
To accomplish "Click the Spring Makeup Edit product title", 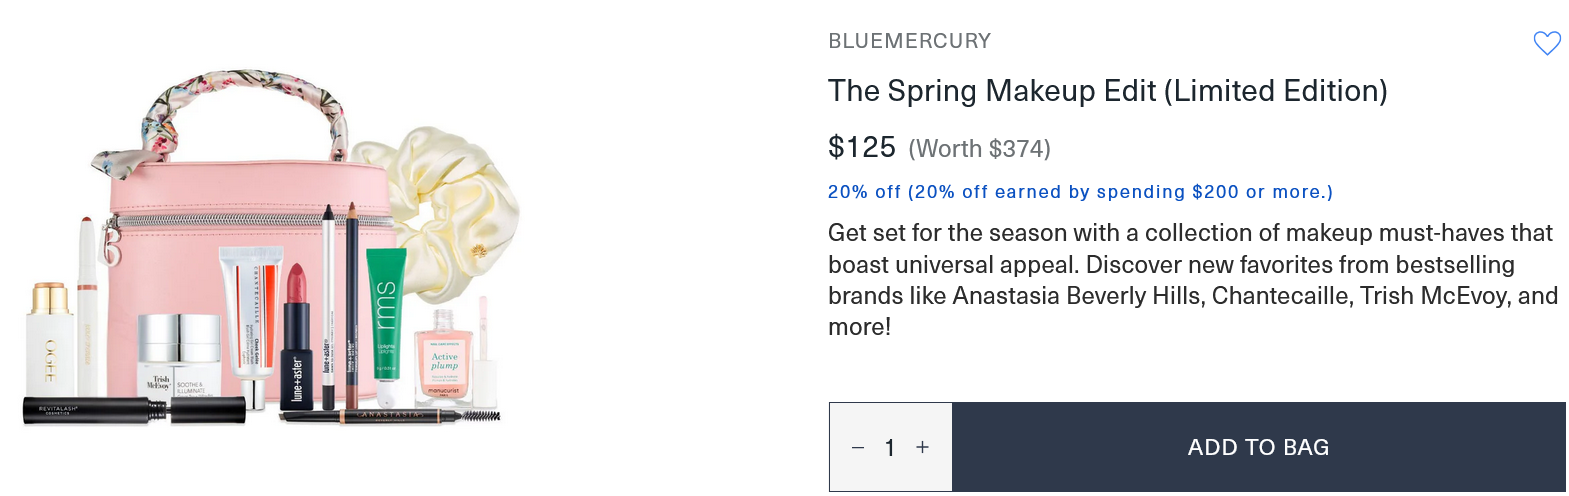I will 1107,91.
